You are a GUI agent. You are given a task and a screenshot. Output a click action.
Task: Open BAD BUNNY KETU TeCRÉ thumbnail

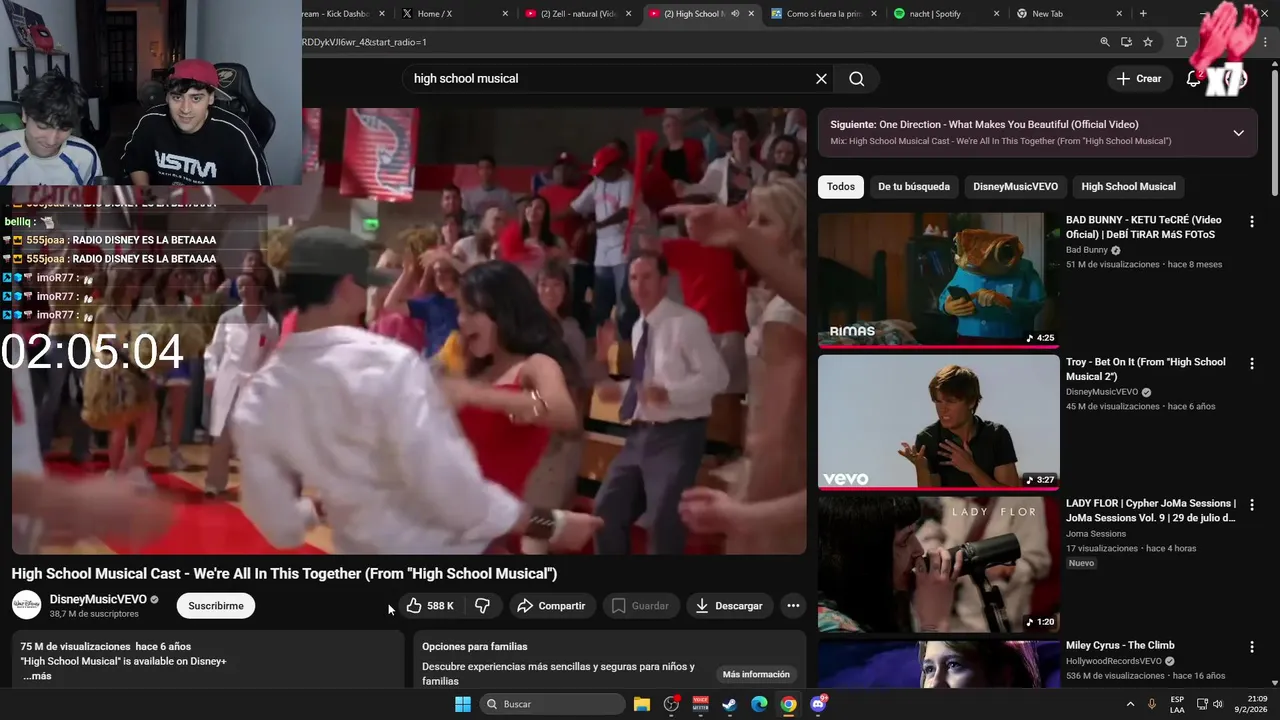tap(939, 280)
